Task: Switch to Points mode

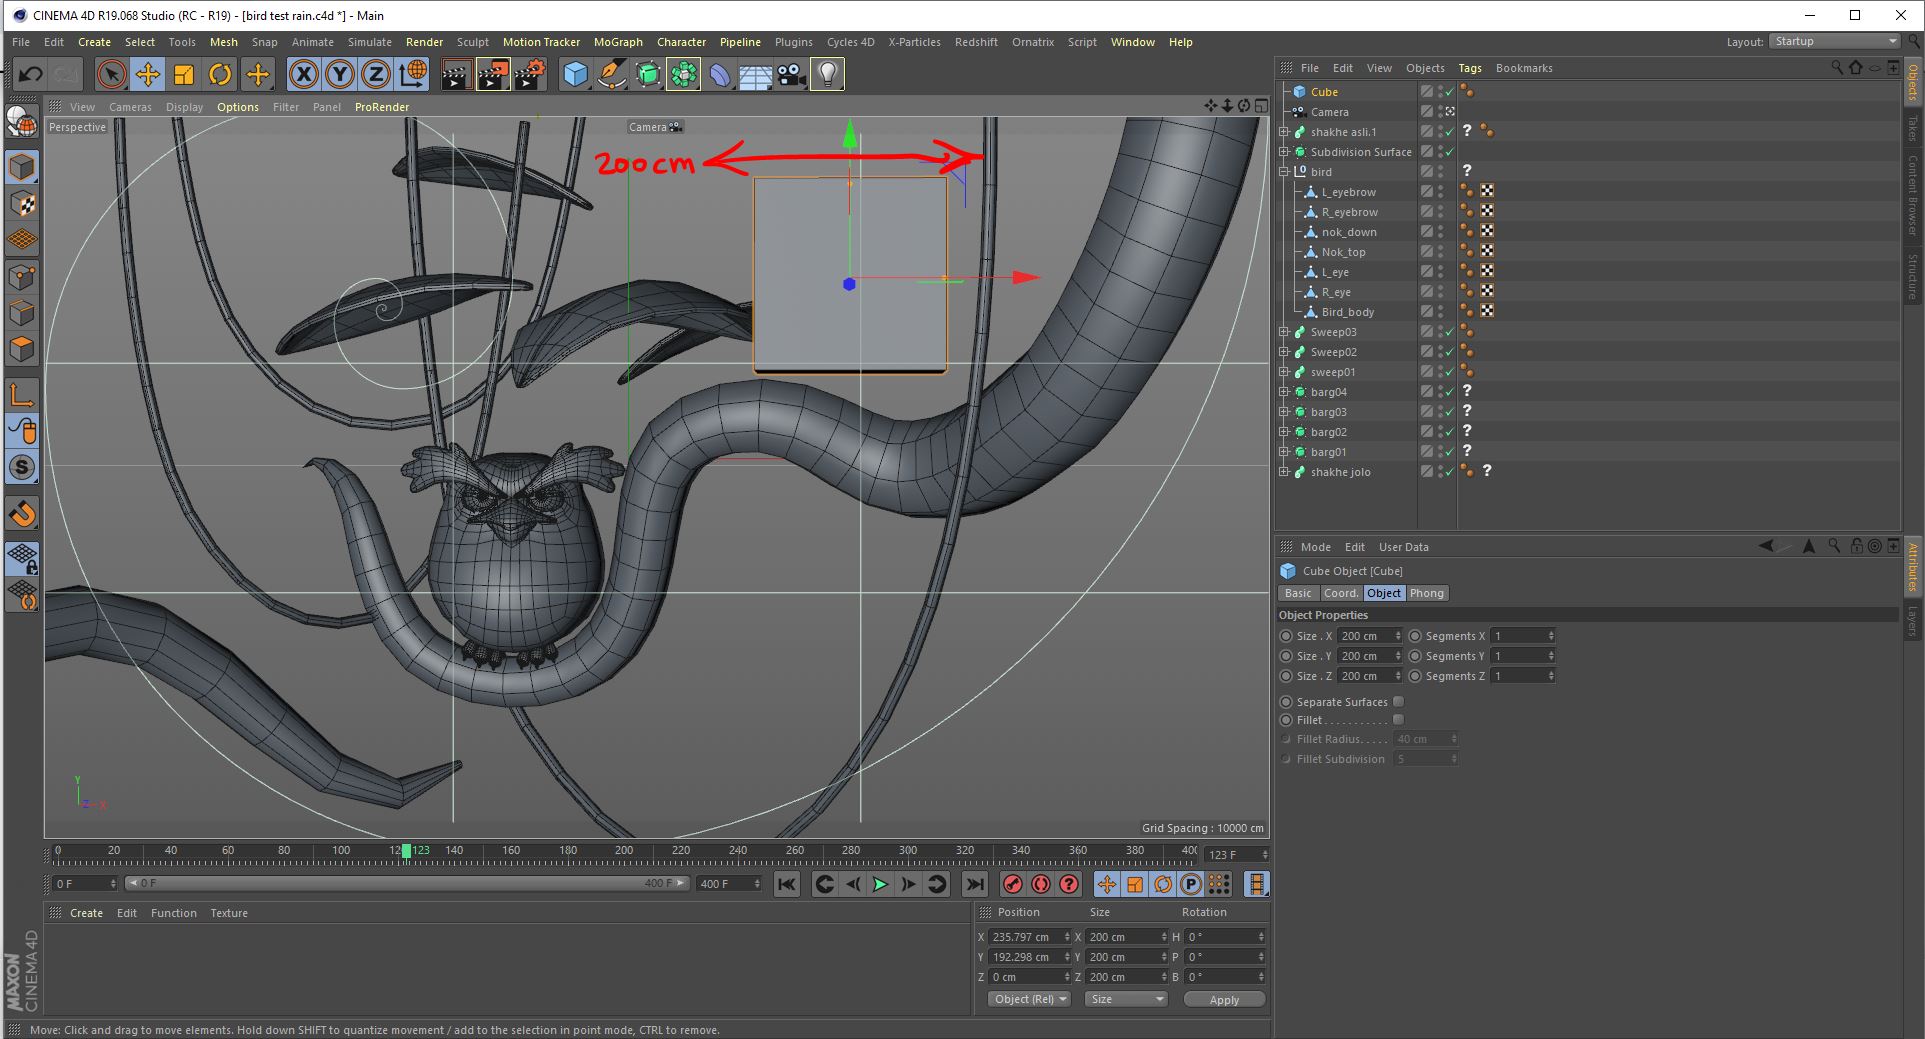Action: 22,277
